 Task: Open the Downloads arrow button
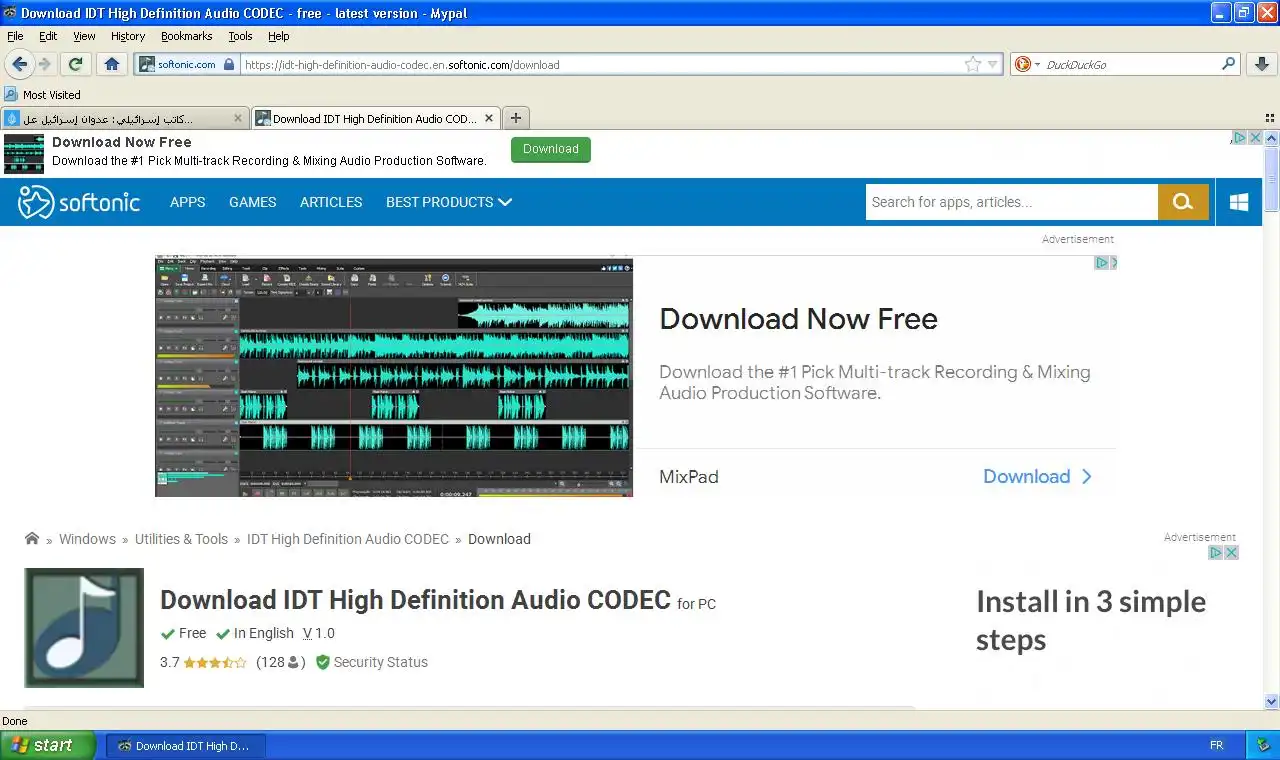(x=1262, y=64)
